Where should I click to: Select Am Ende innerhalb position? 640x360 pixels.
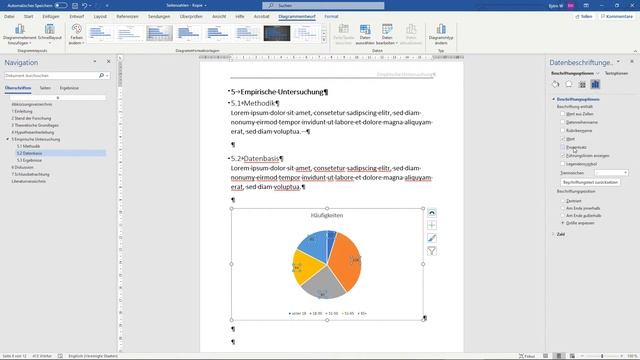tap(563, 208)
